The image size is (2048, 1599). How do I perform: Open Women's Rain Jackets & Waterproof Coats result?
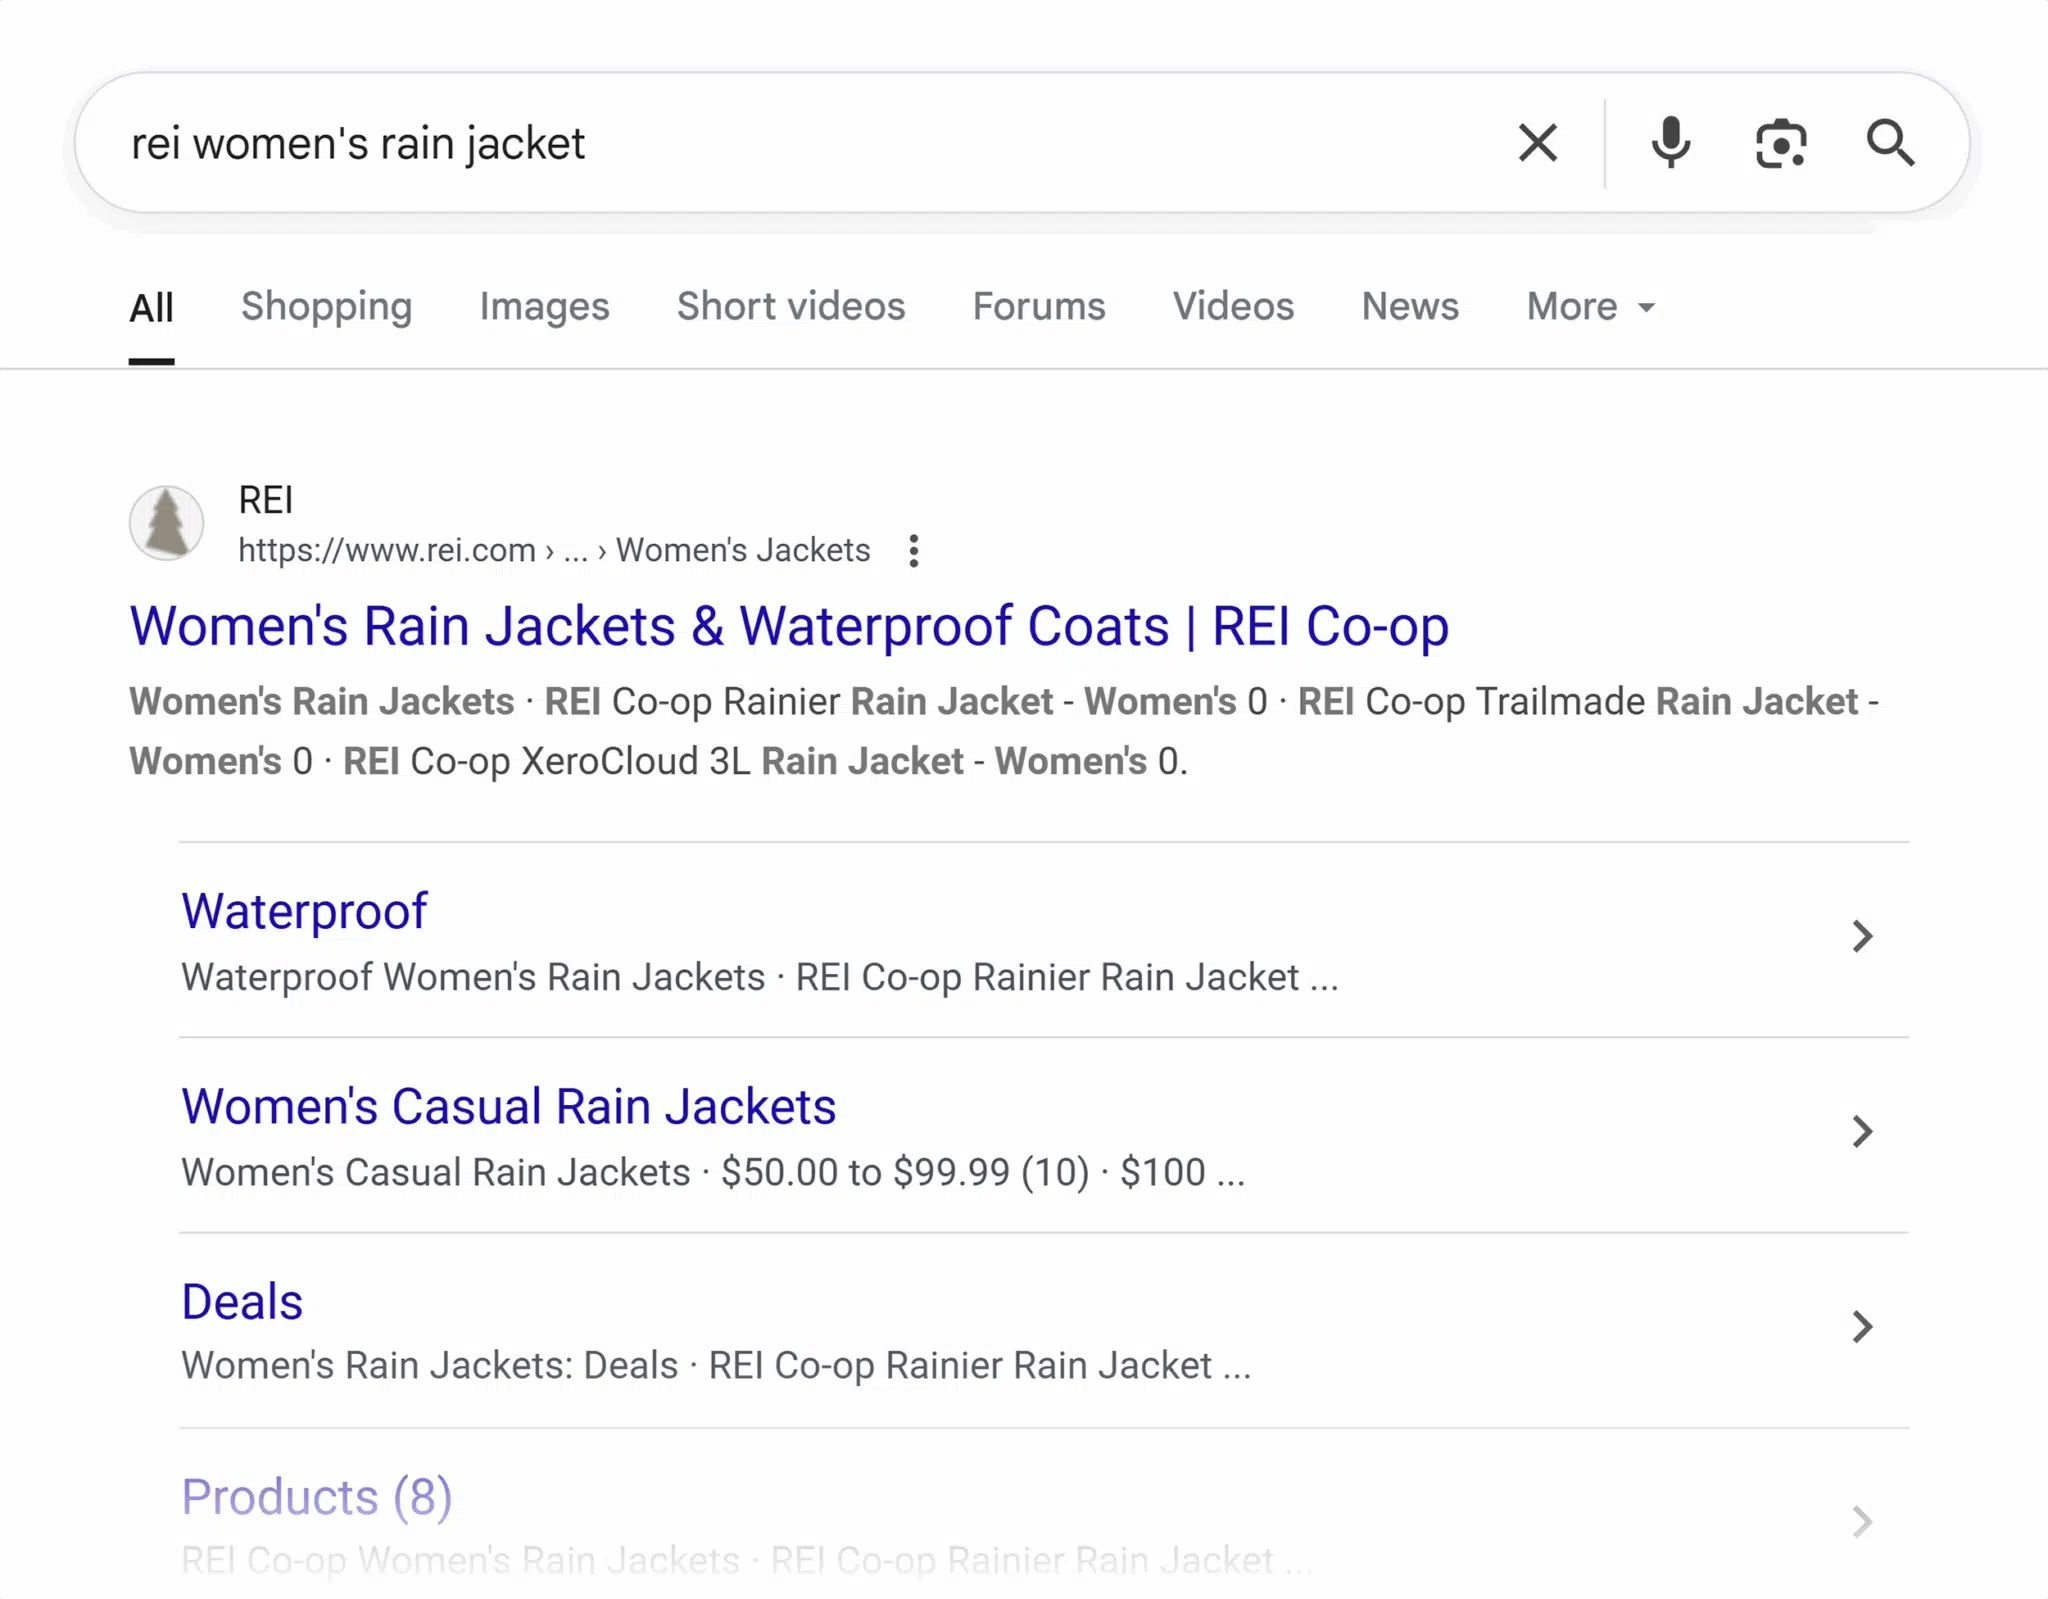tap(789, 627)
